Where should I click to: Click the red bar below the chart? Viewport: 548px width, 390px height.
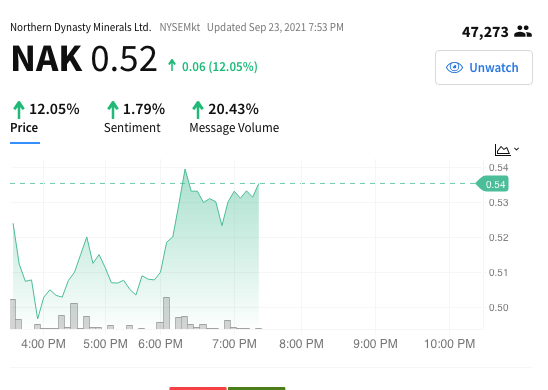tap(198, 388)
